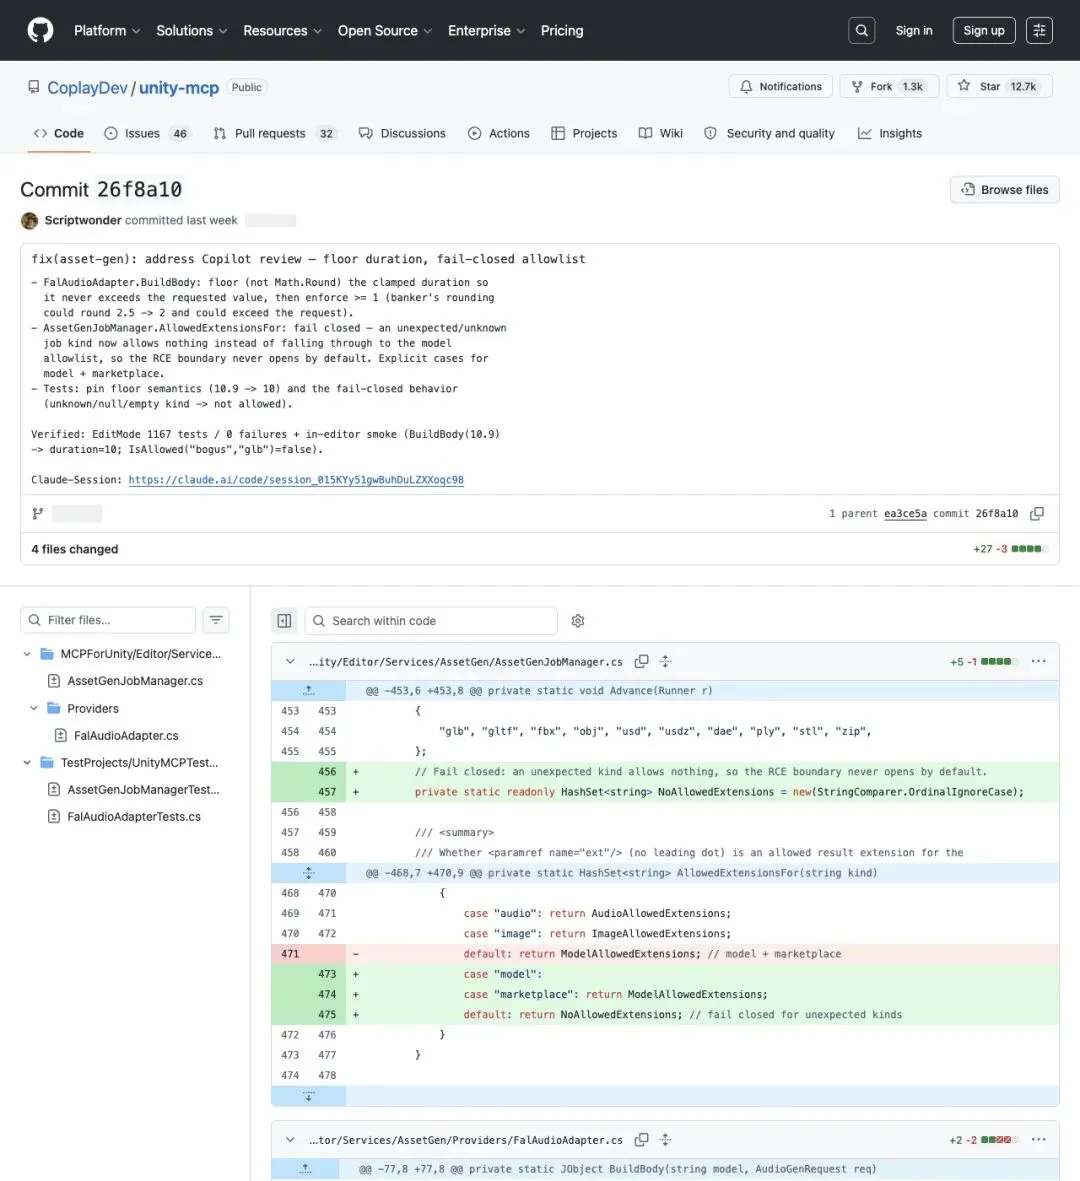The height and width of the screenshot is (1181, 1080).
Task: Switch to the Issues tab
Action: [x=147, y=133]
